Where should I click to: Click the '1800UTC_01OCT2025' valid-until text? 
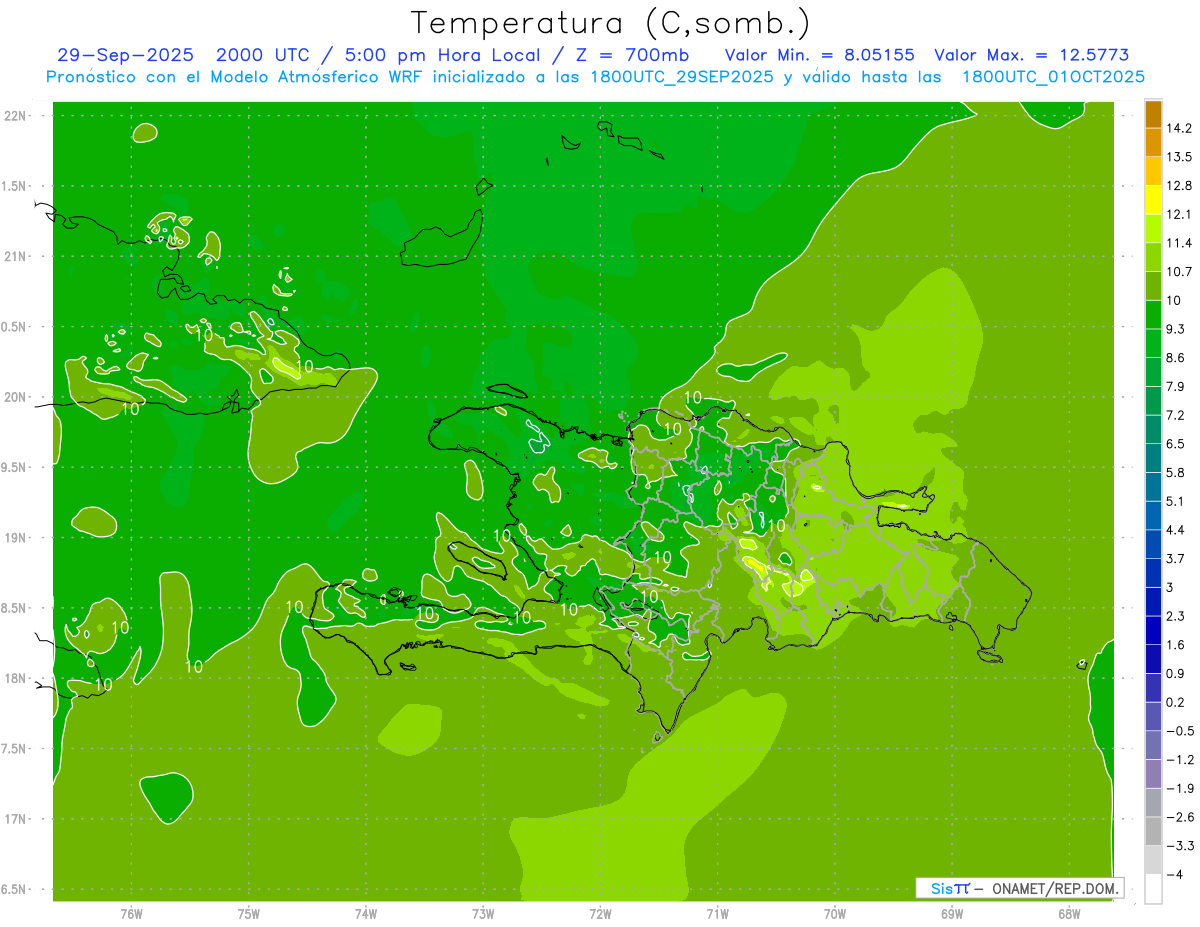click(x=1053, y=77)
